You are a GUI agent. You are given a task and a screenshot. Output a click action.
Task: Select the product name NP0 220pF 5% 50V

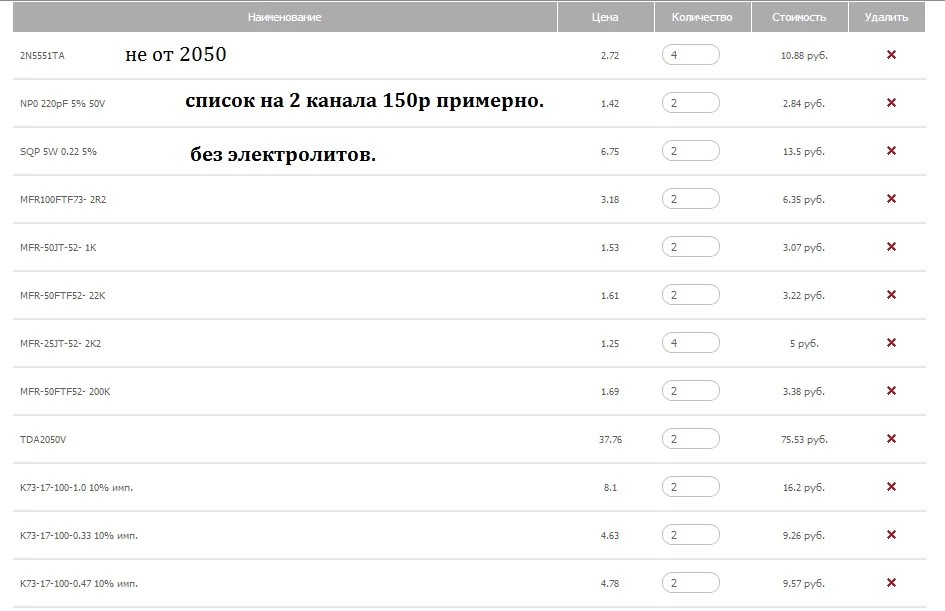pyautogui.click(x=62, y=104)
